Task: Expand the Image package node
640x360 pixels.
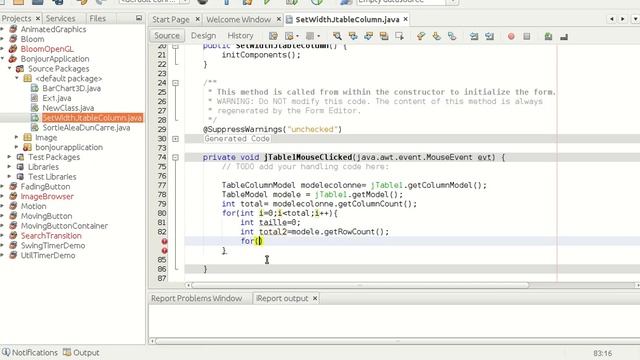Action: (17, 137)
